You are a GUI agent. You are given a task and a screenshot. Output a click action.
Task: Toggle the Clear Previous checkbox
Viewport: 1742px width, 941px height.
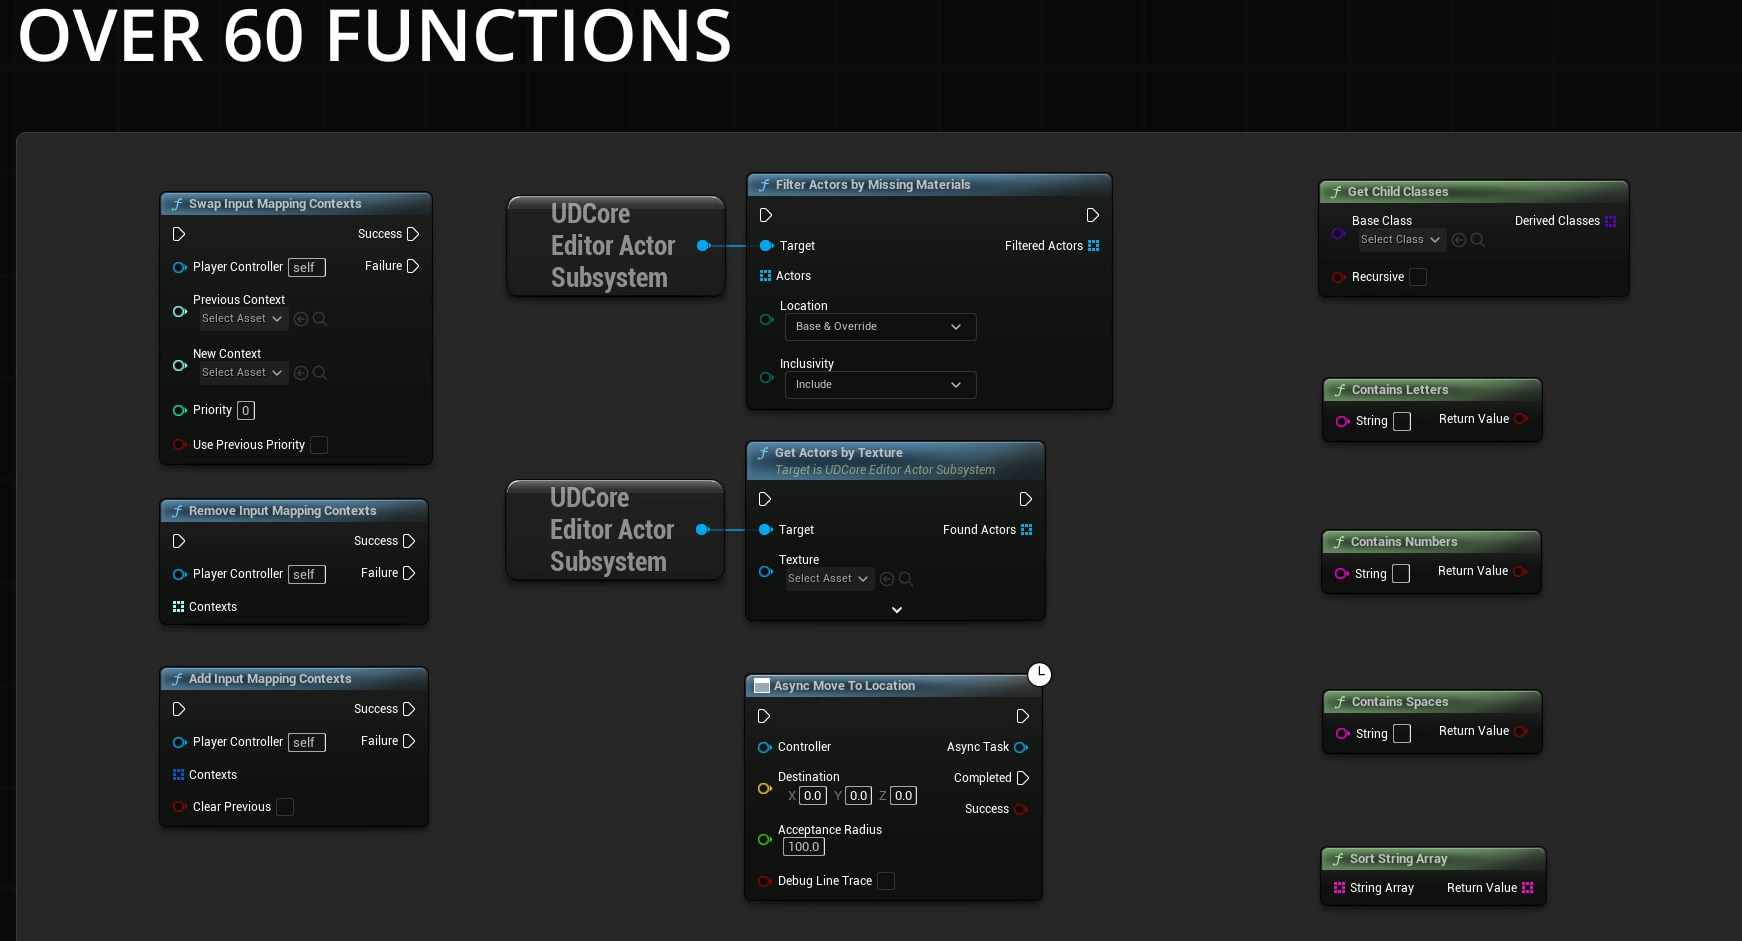pos(285,807)
